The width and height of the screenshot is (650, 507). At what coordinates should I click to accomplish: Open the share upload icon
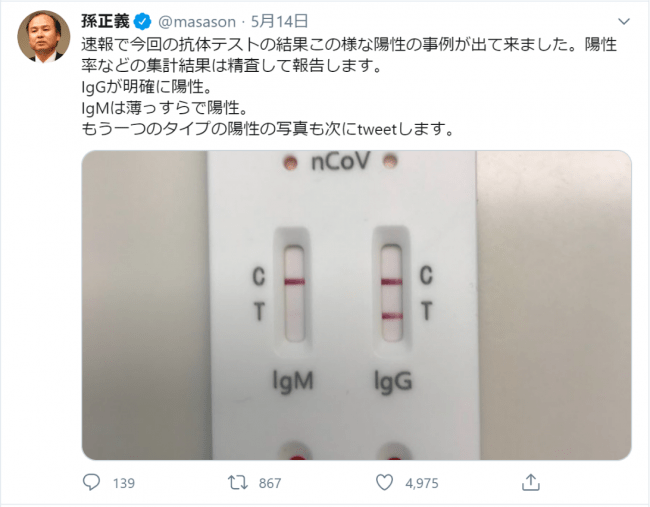point(531,482)
